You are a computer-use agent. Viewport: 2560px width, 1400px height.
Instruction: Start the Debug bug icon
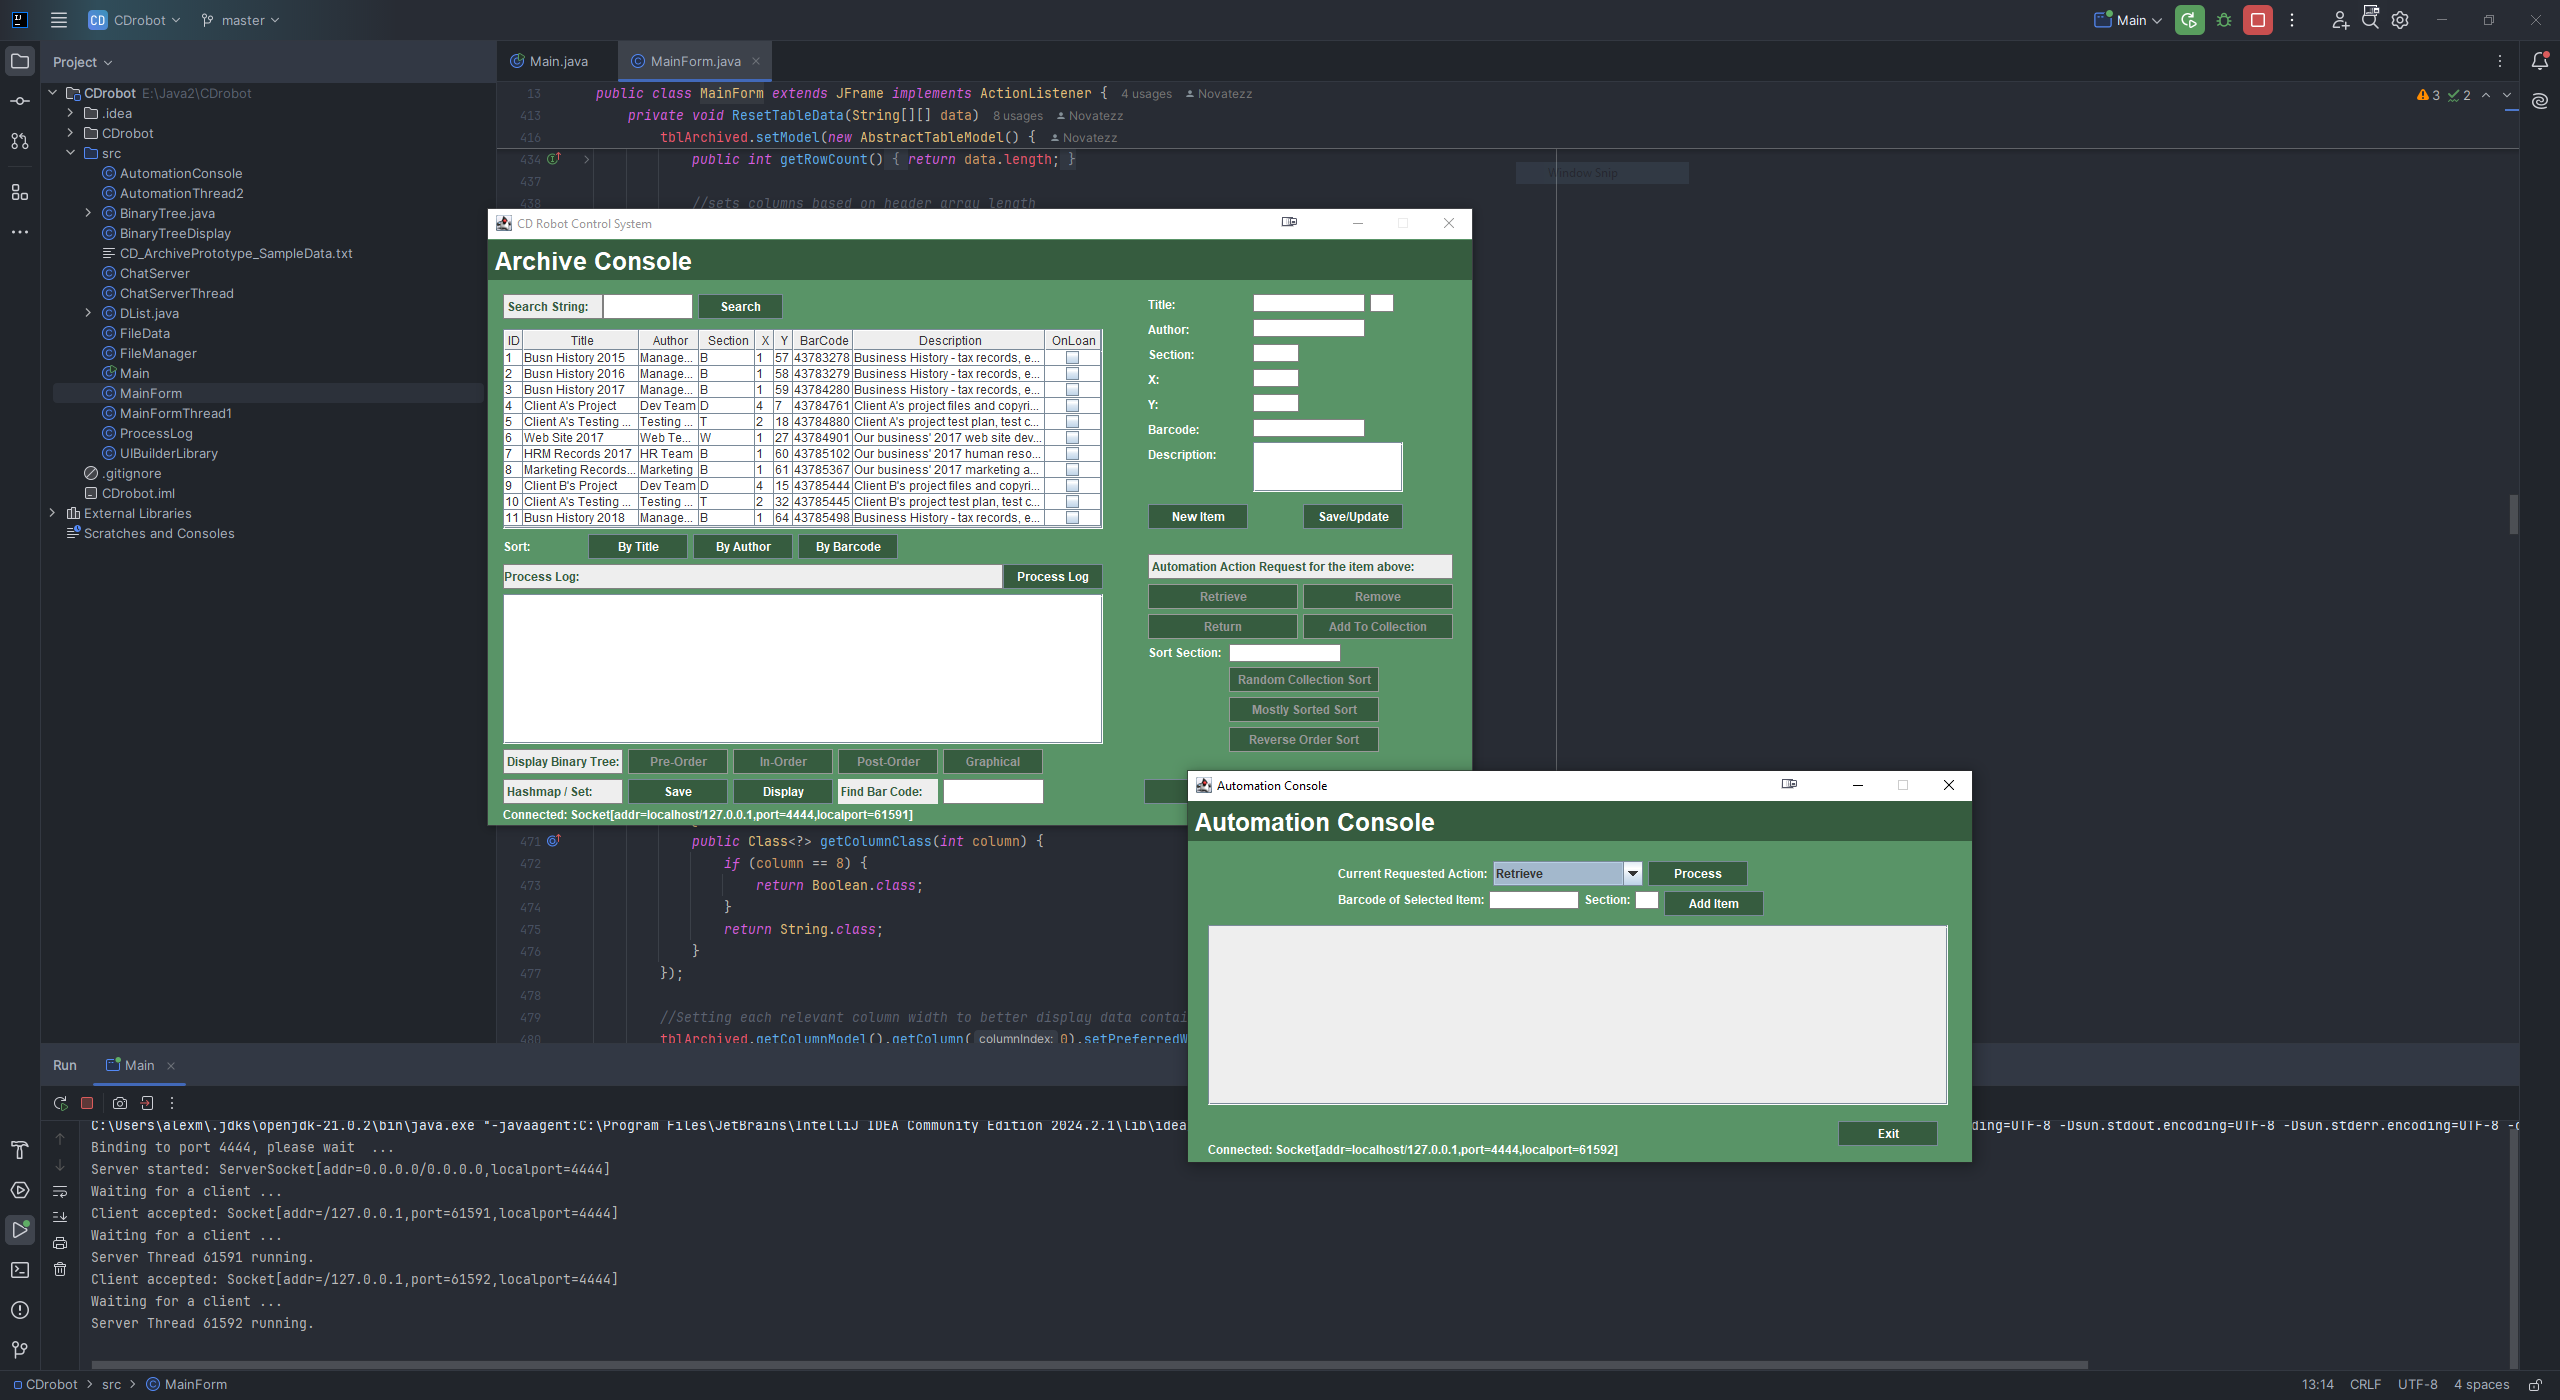(2224, 20)
